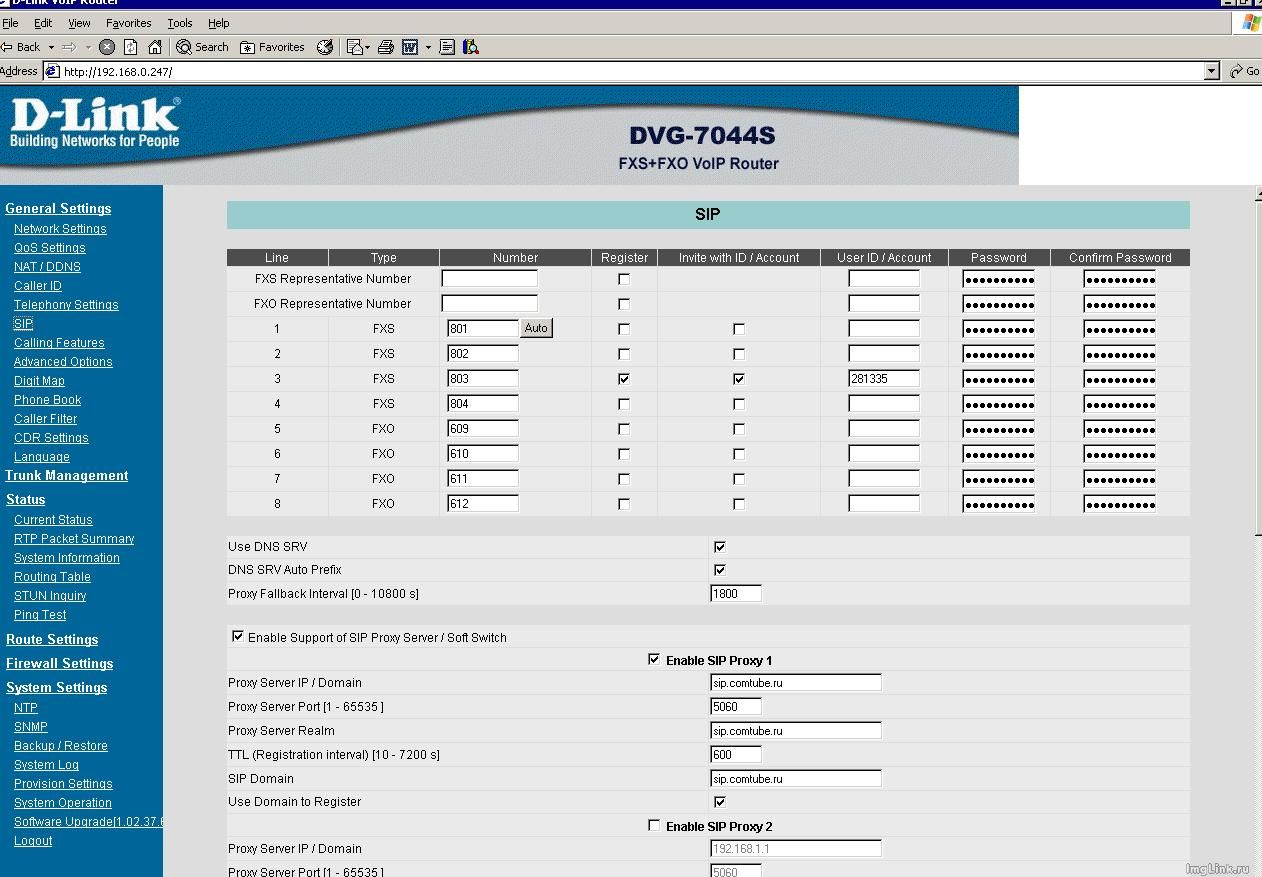The image size is (1262, 877).
Task: Open the STUN Inquiry link
Action: [50, 596]
